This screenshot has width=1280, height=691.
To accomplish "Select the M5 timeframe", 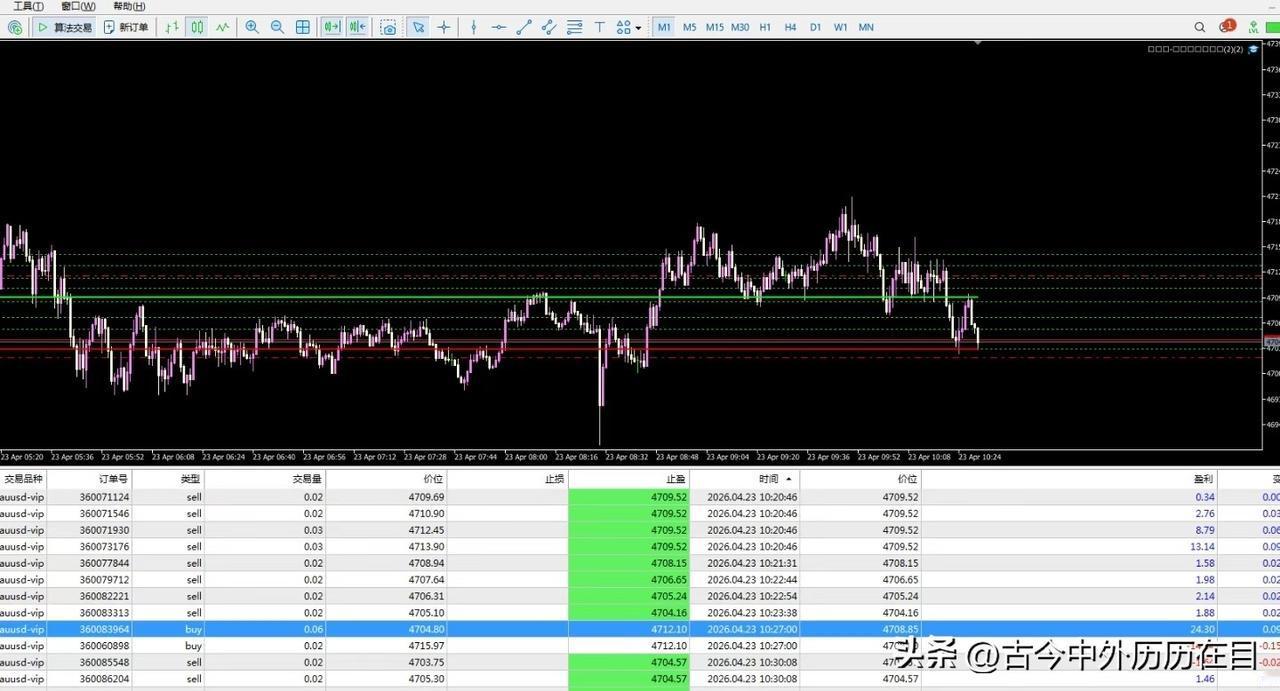I will click(689, 27).
